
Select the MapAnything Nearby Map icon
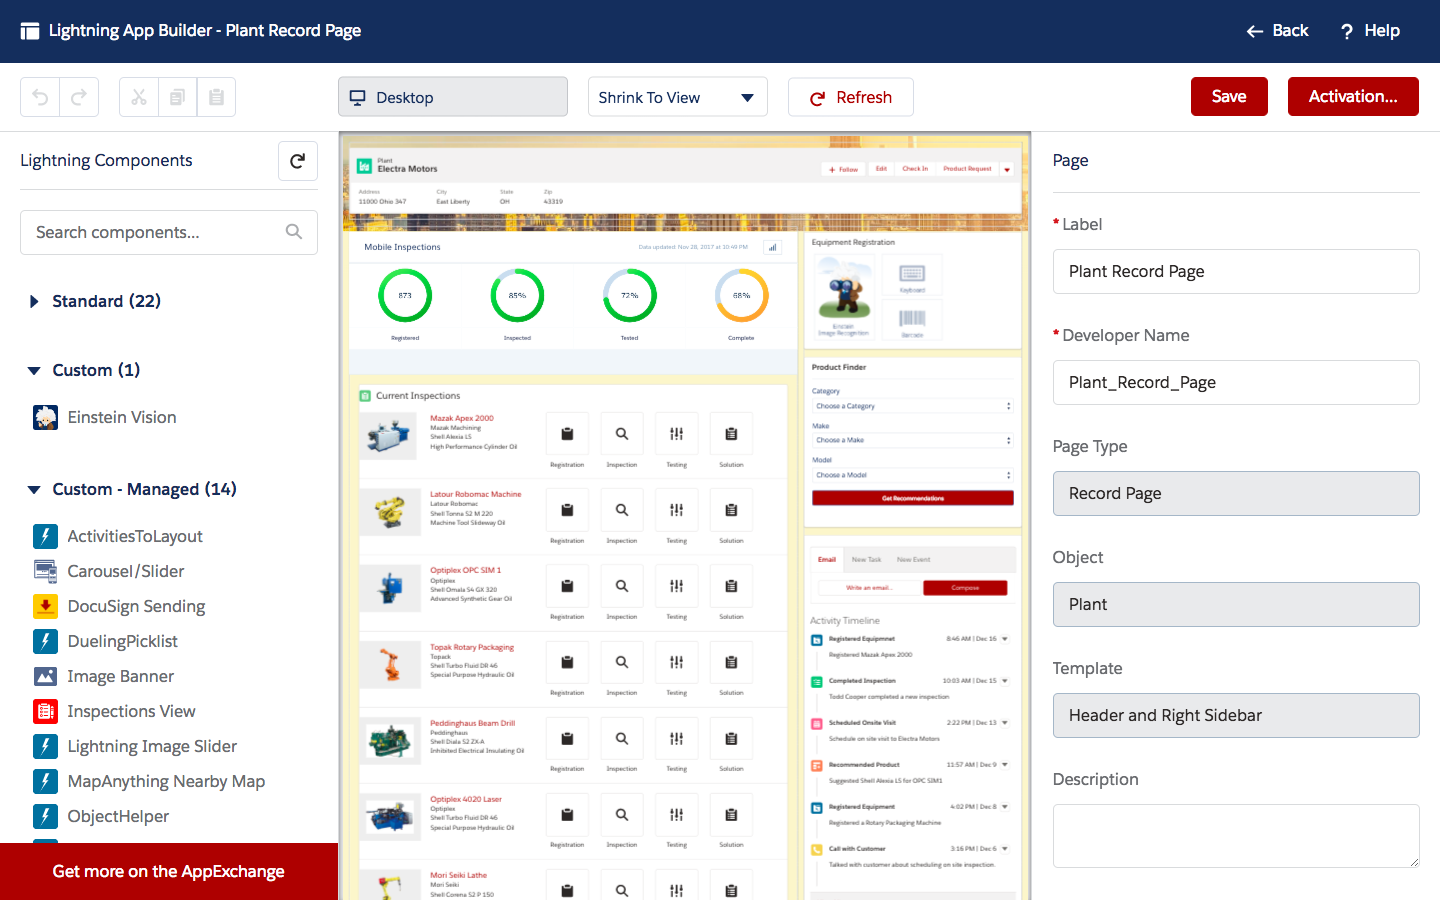(45, 781)
